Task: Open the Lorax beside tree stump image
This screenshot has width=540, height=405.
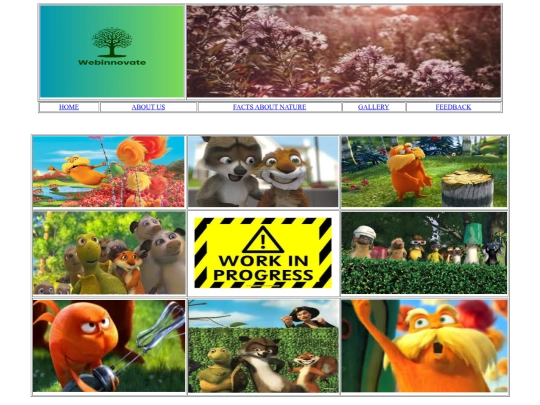Action: [424, 172]
